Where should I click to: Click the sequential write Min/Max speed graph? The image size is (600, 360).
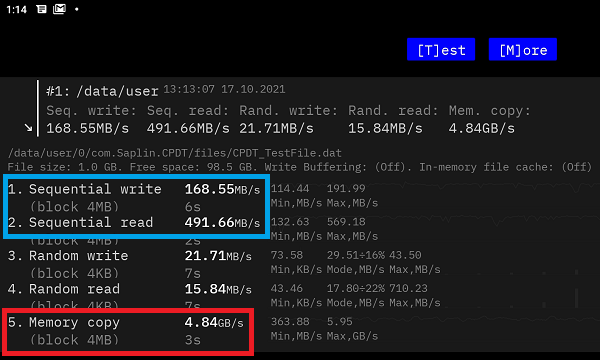[432, 195]
